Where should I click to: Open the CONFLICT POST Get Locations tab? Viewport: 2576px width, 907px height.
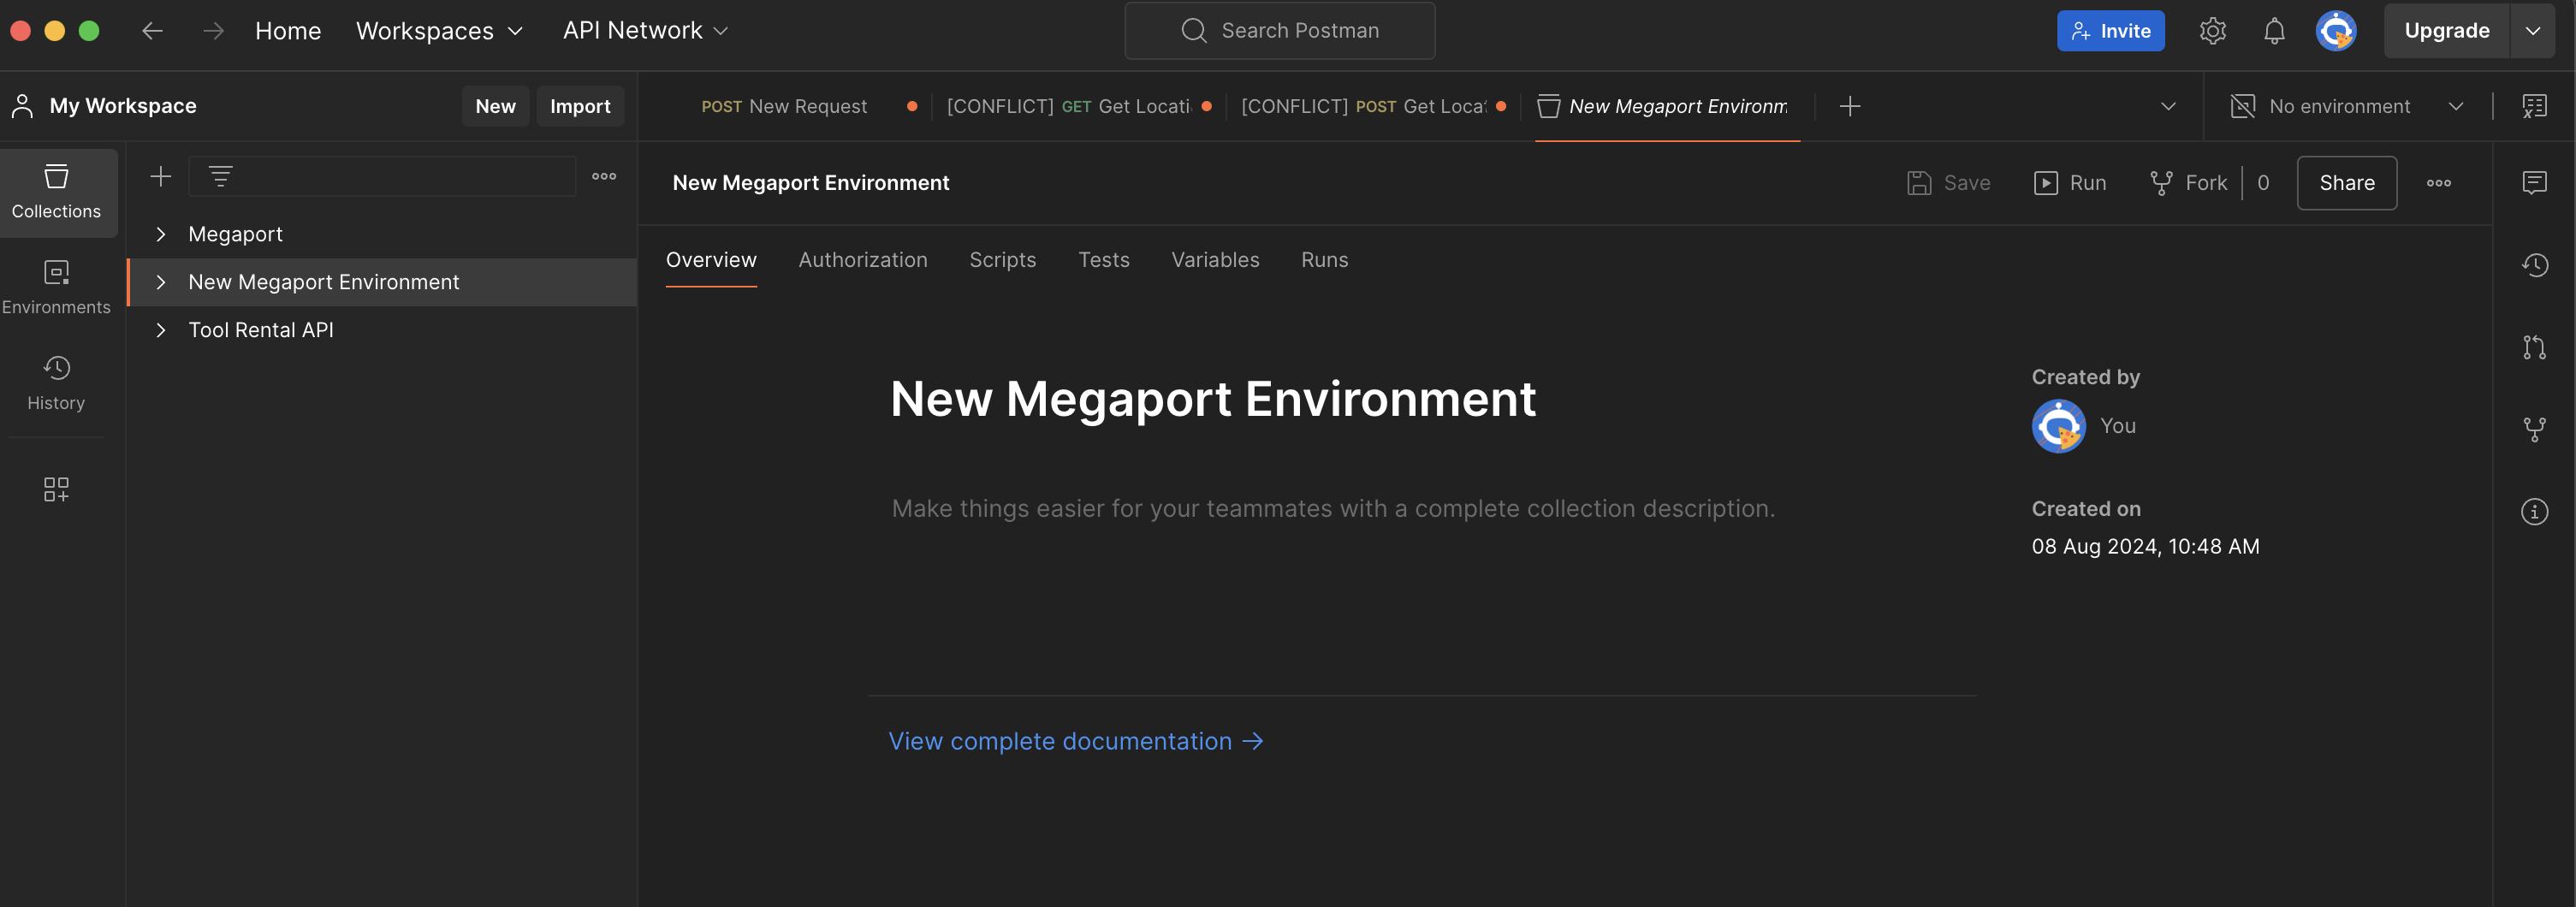click(1373, 106)
